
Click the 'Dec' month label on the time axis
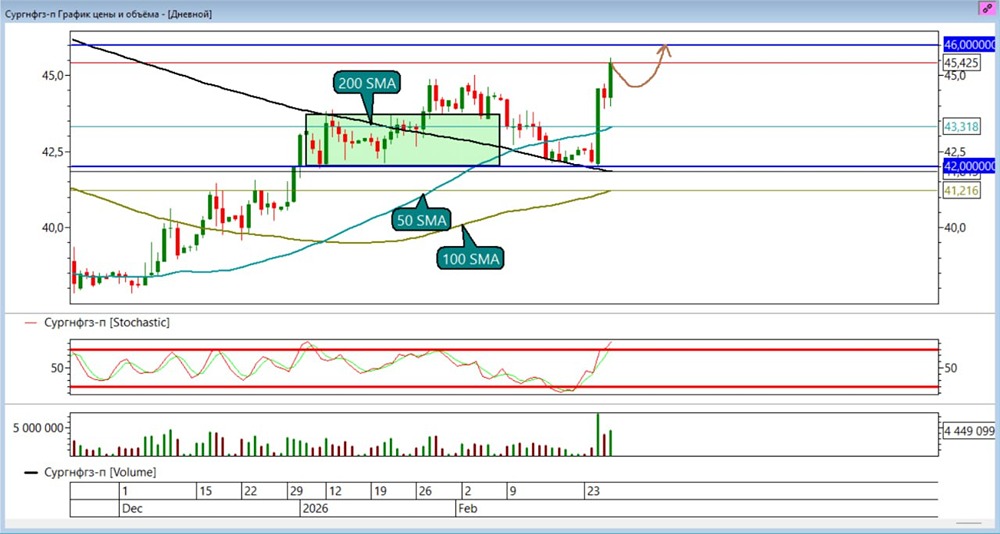click(x=131, y=510)
